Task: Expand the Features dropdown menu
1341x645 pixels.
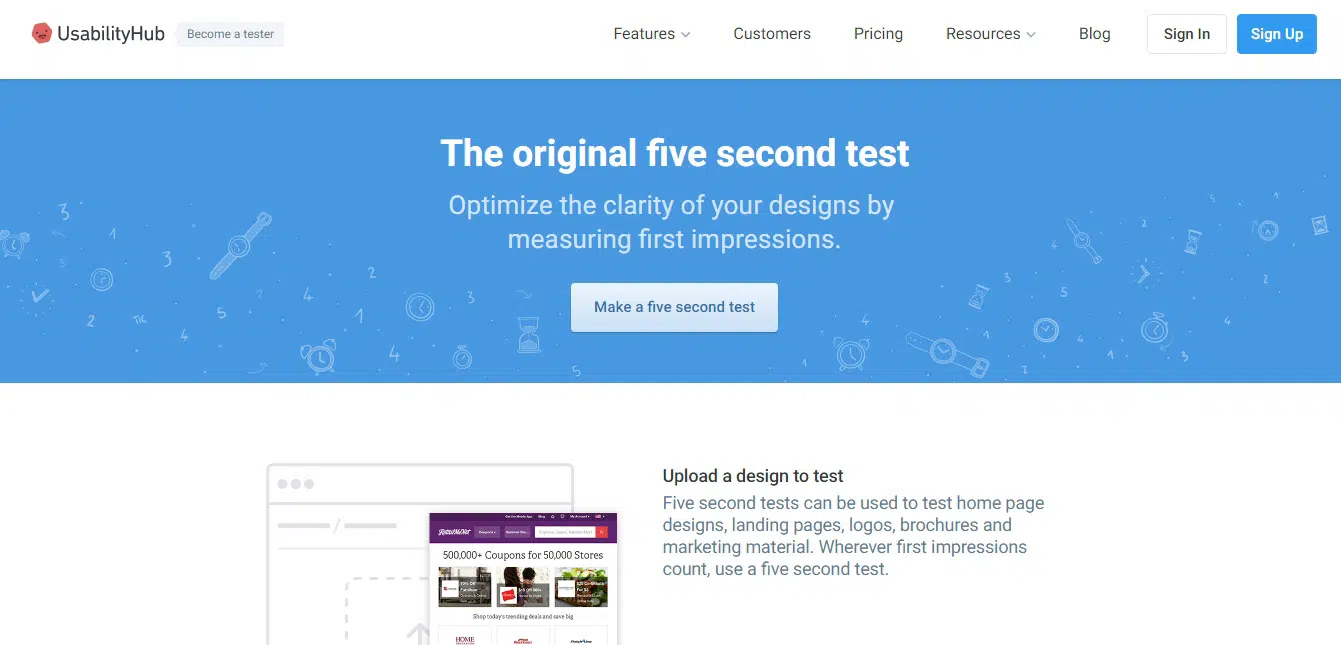Action: 652,34
